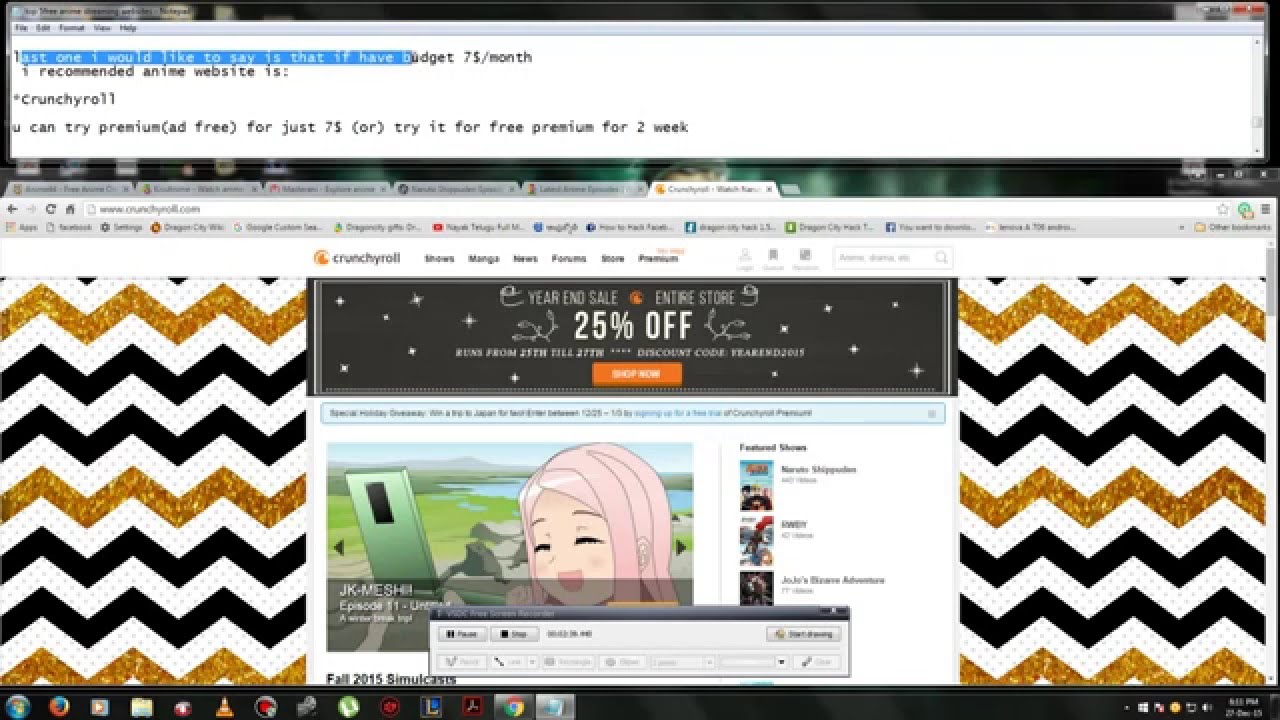Open Naruto Shippuden featured show thumbnail
The width and height of the screenshot is (1280, 720).
point(756,485)
